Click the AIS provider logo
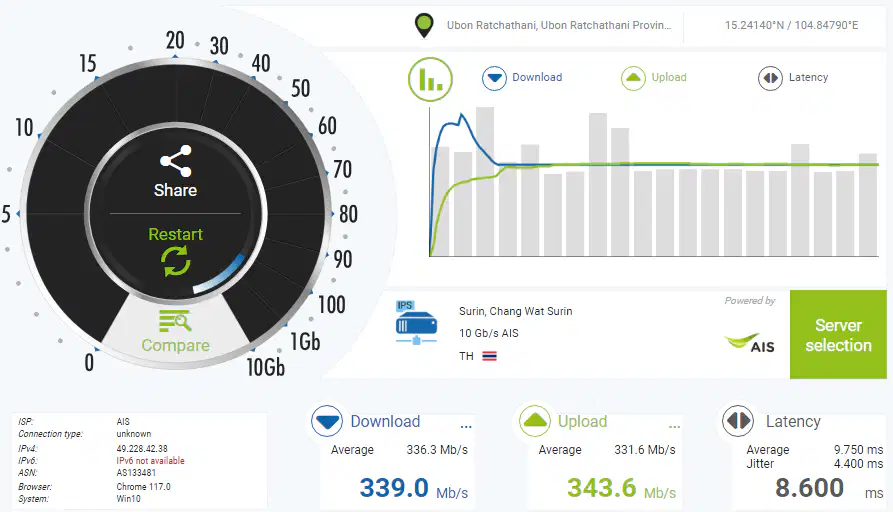 click(749, 342)
